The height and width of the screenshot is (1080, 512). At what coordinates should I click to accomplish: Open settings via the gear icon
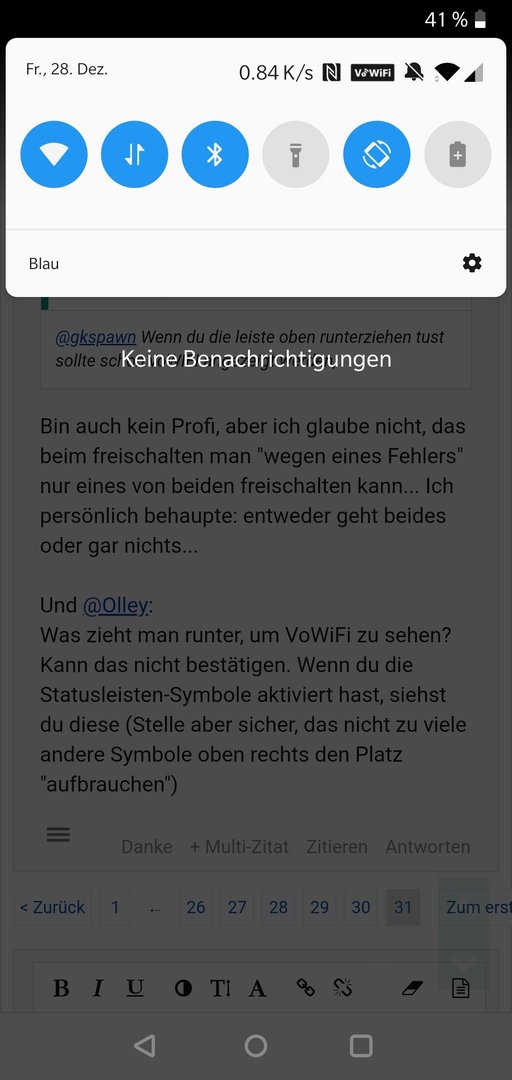click(472, 262)
